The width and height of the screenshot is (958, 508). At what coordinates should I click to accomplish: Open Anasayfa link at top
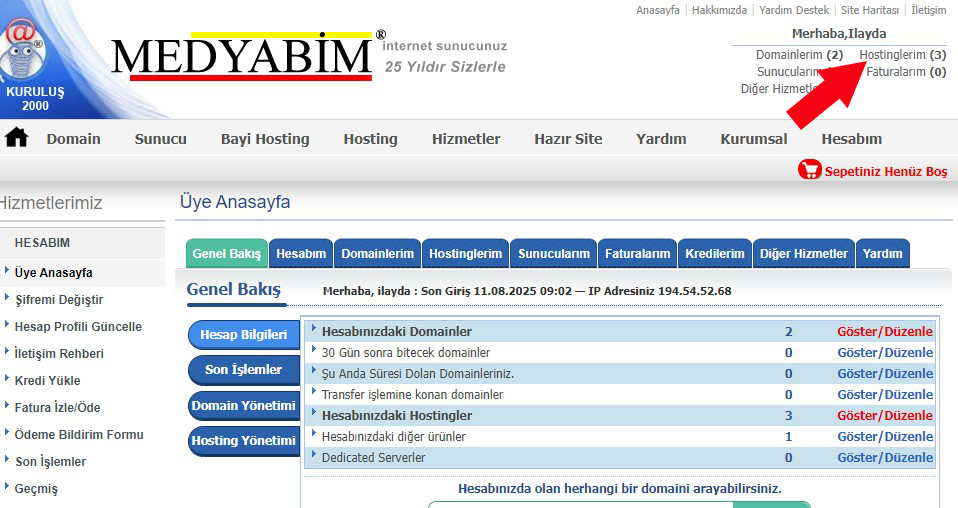(x=657, y=10)
